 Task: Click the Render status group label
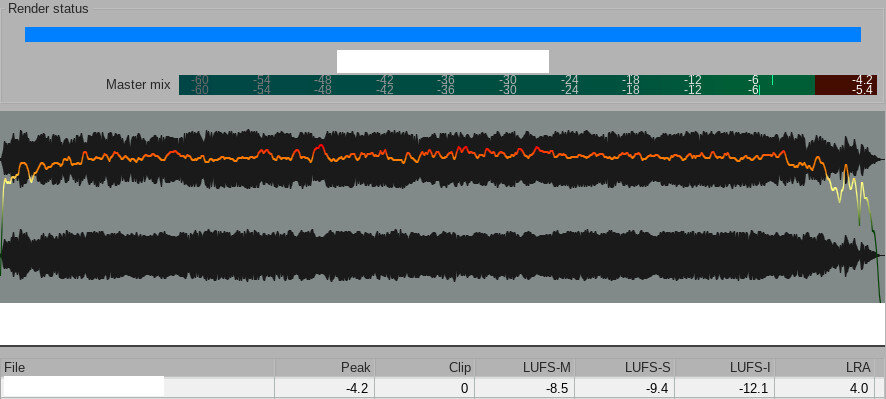point(48,9)
